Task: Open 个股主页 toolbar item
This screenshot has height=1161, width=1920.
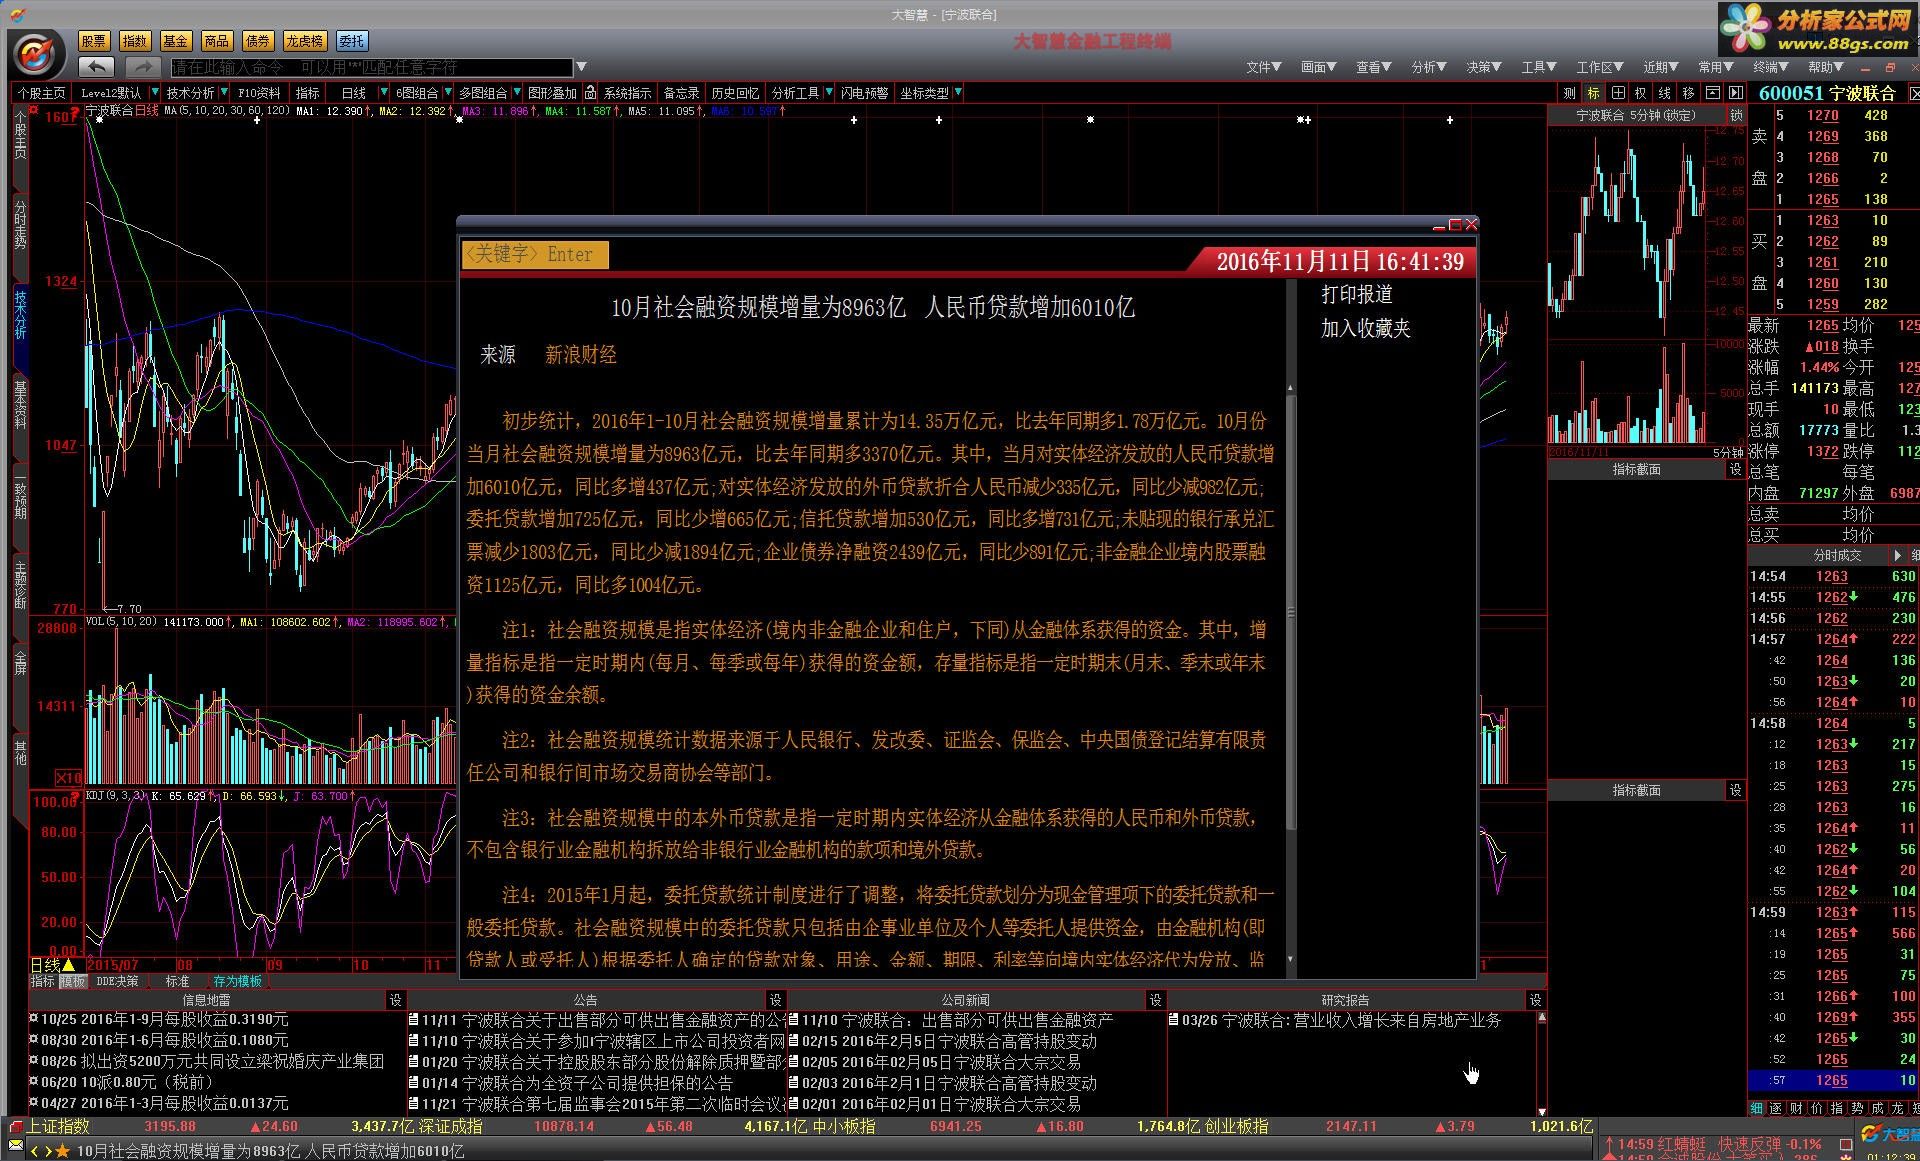Action: [x=41, y=93]
